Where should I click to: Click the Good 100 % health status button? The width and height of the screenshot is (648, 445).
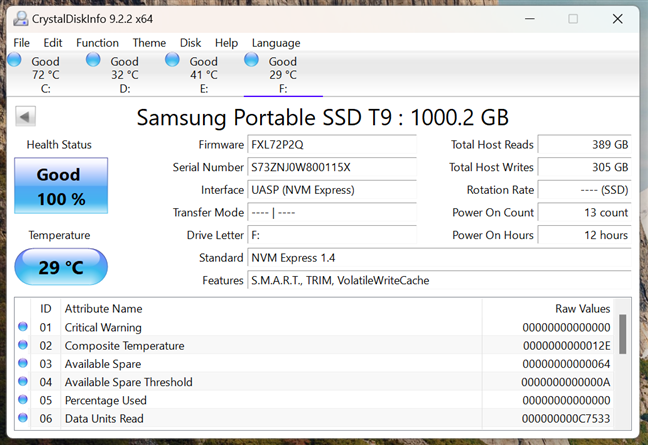[x=61, y=186]
